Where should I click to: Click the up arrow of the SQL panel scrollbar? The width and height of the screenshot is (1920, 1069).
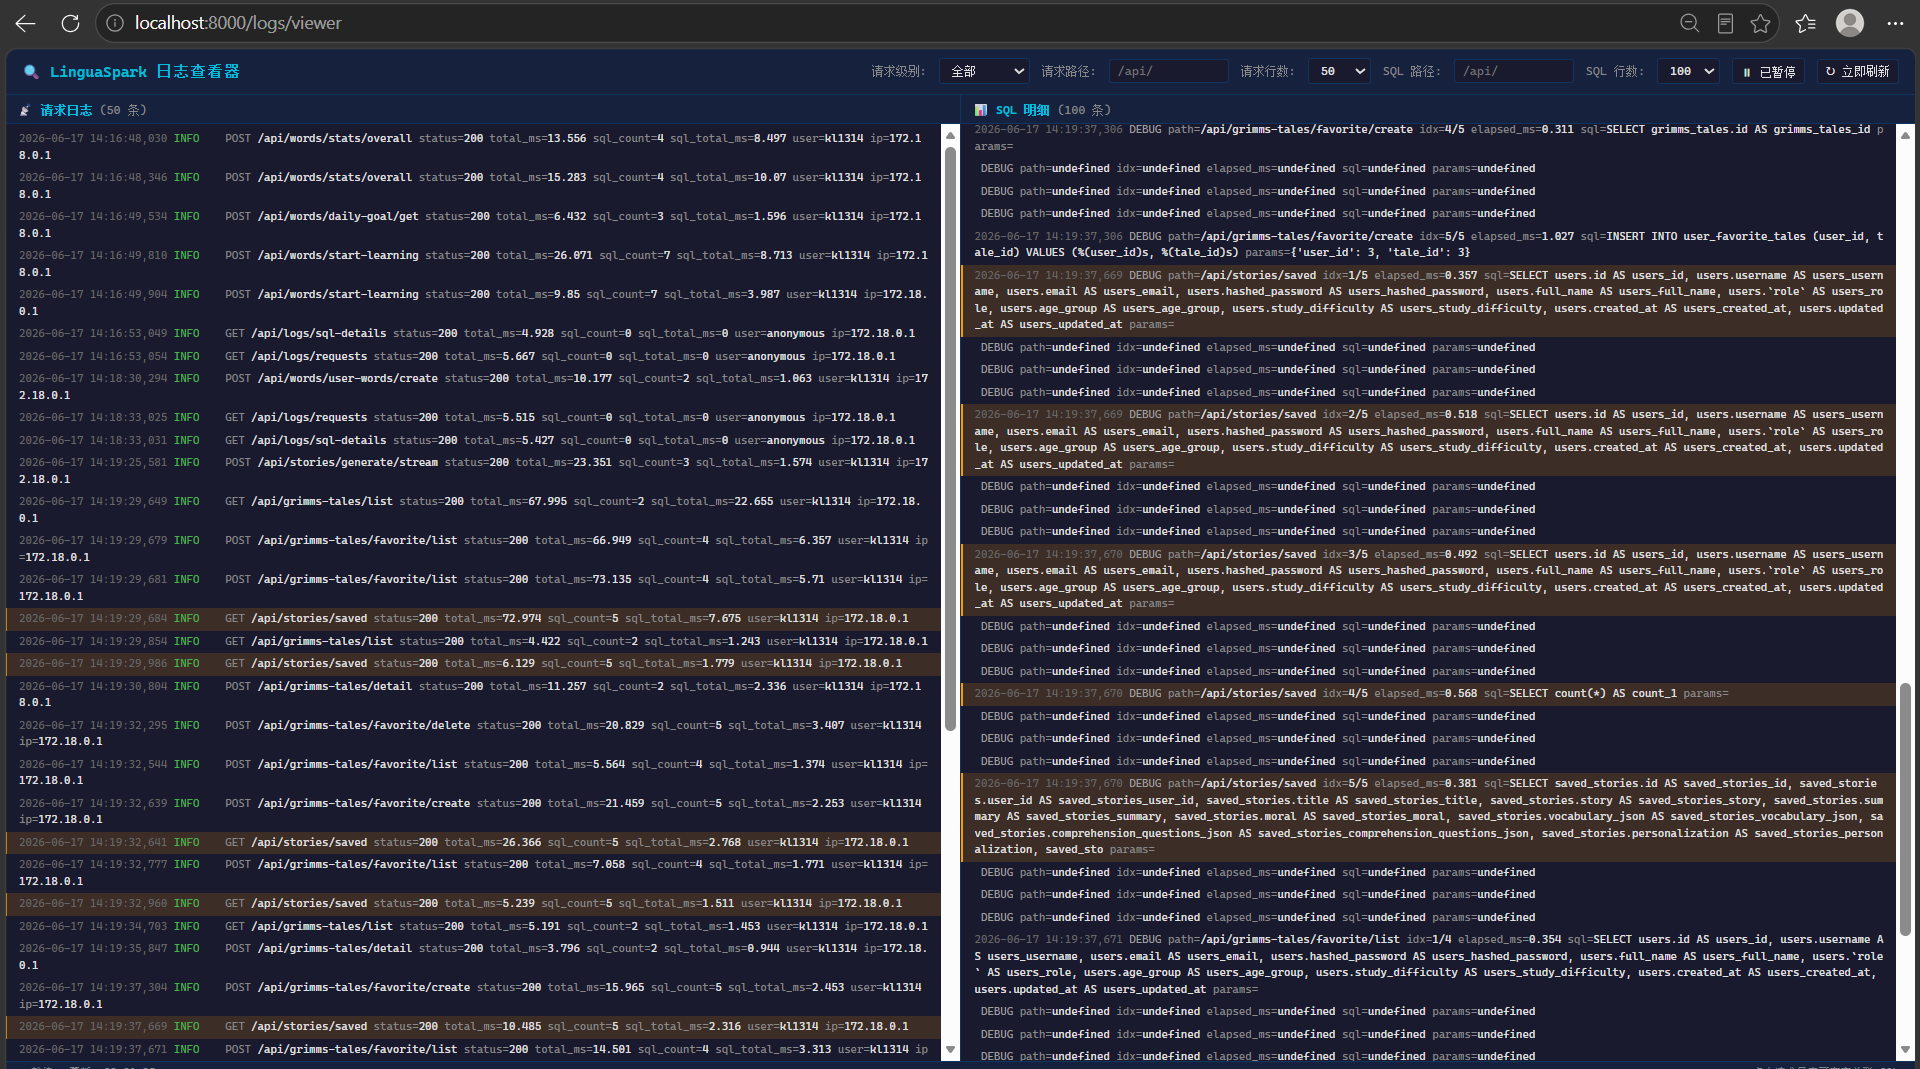[1905, 135]
